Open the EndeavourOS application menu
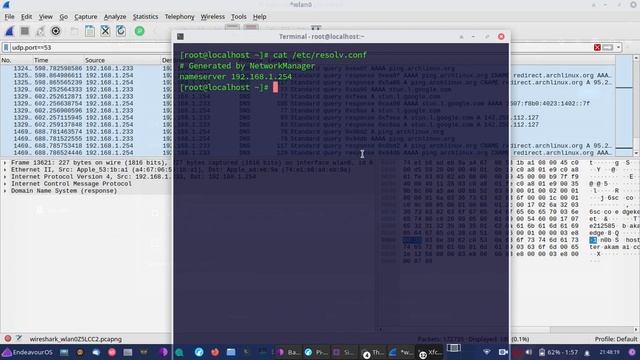The image size is (640, 360). coord(27,352)
